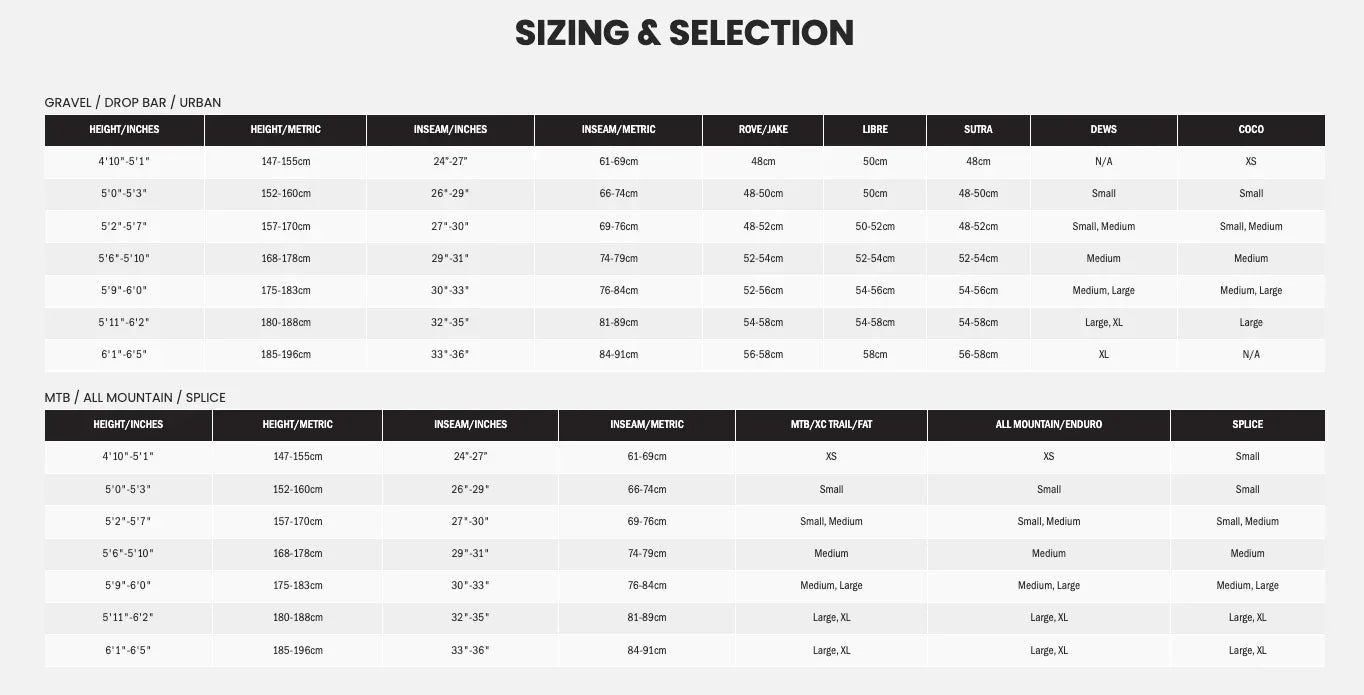Click the DEWS column header
The image size is (1364, 695).
coord(1103,129)
